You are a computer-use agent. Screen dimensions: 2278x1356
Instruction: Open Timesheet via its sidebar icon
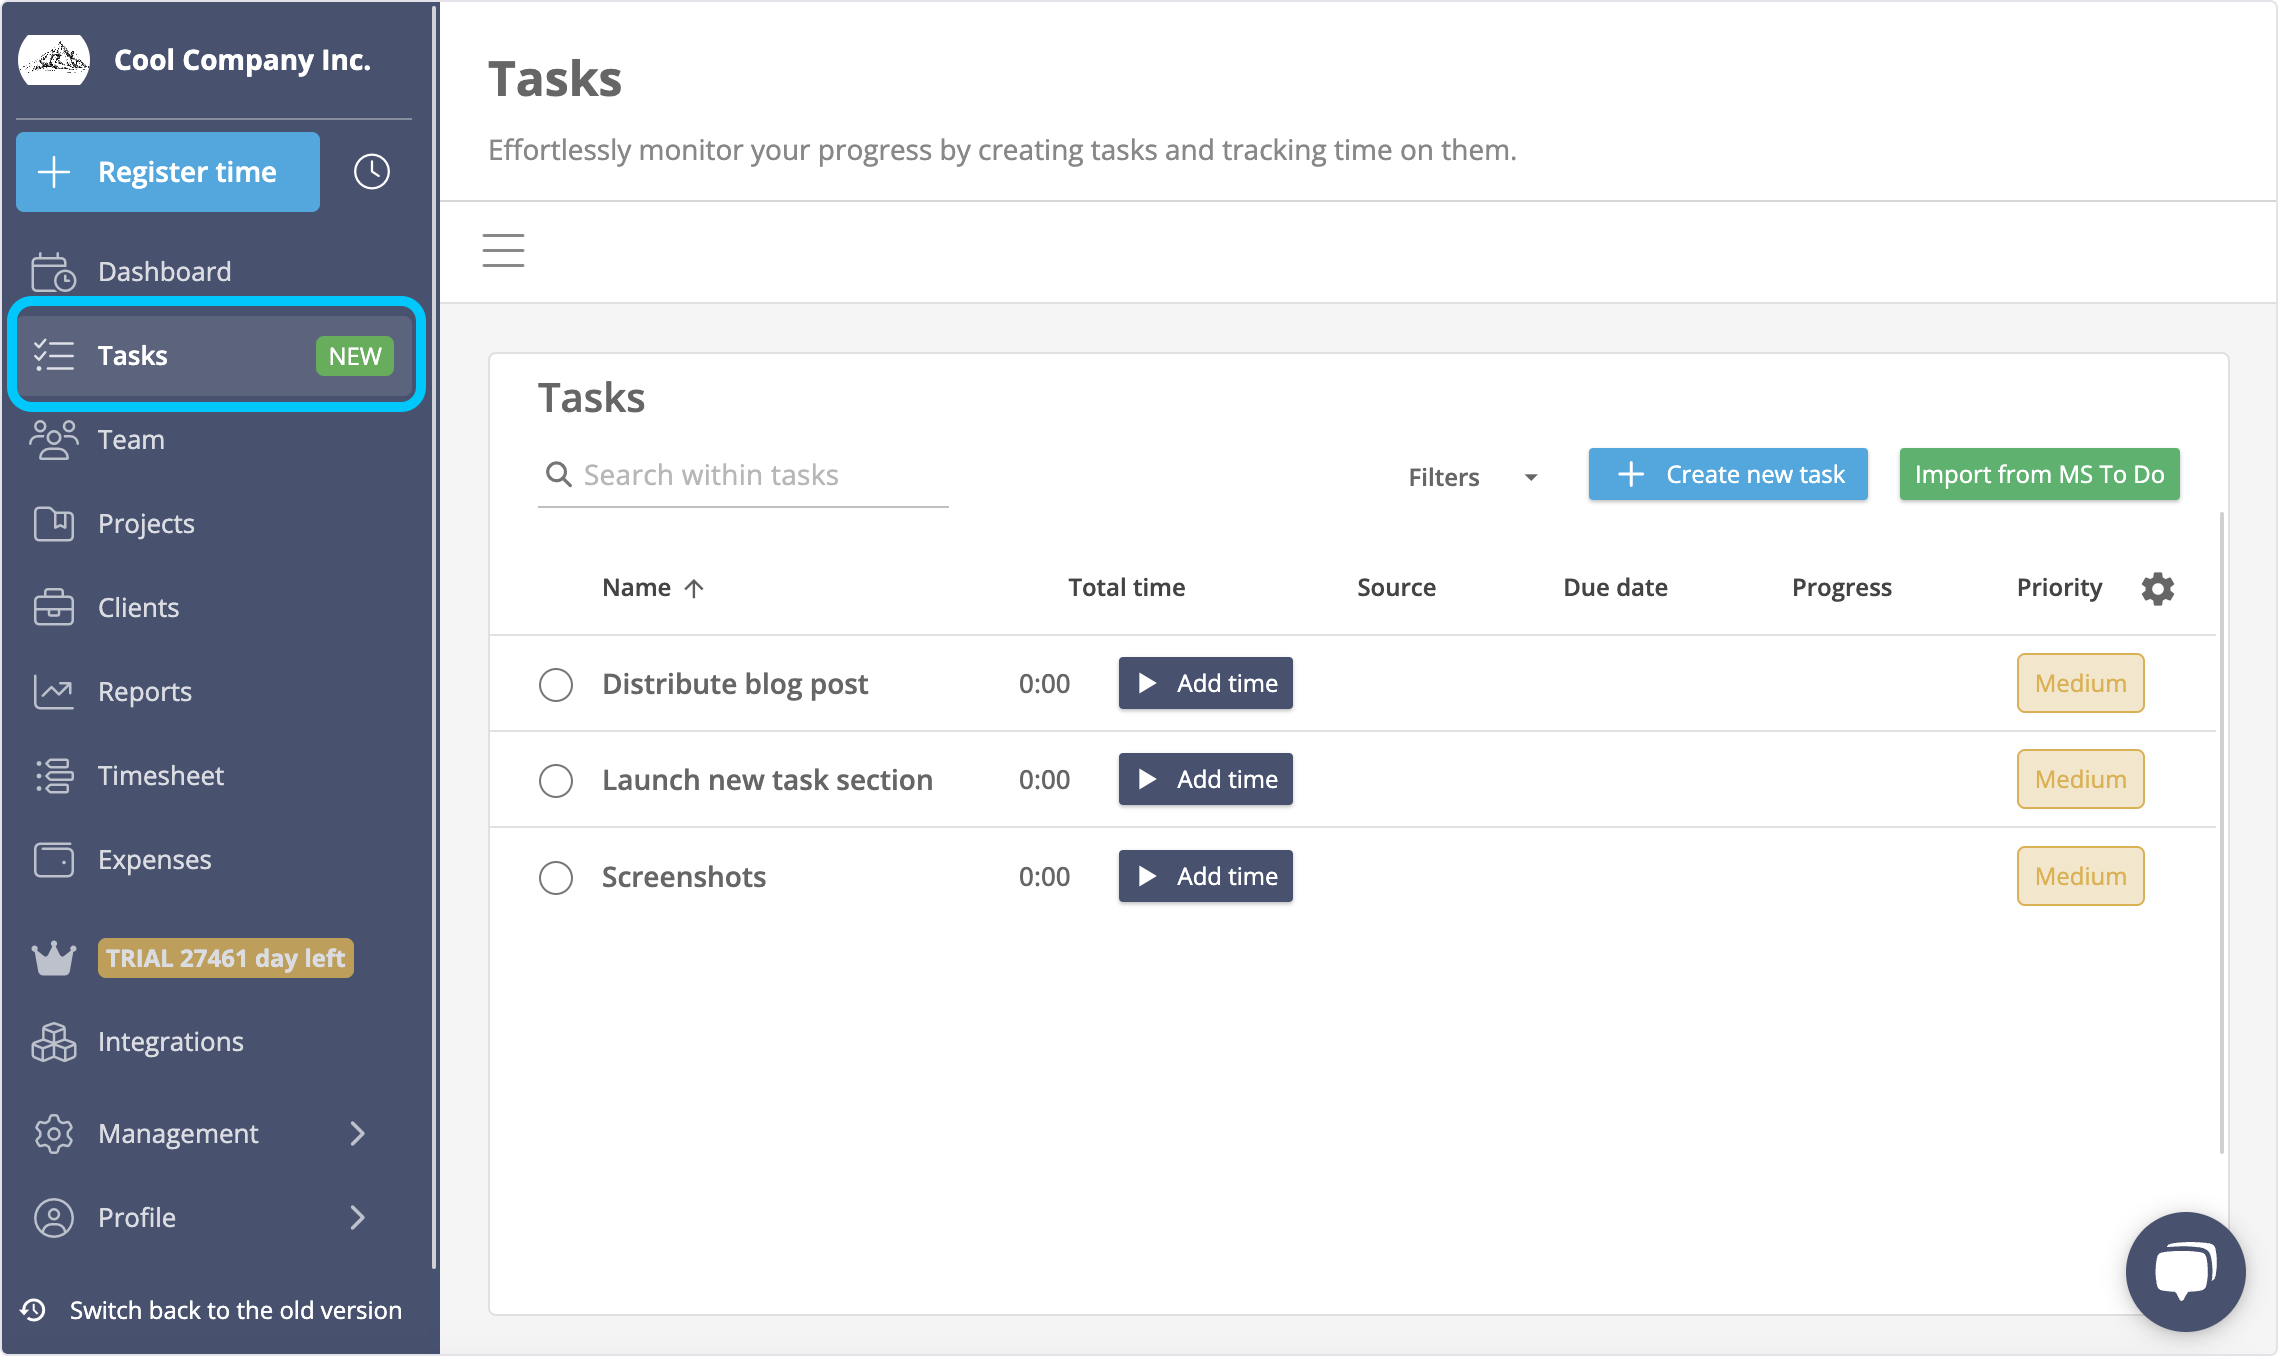[x=55, y=775]
